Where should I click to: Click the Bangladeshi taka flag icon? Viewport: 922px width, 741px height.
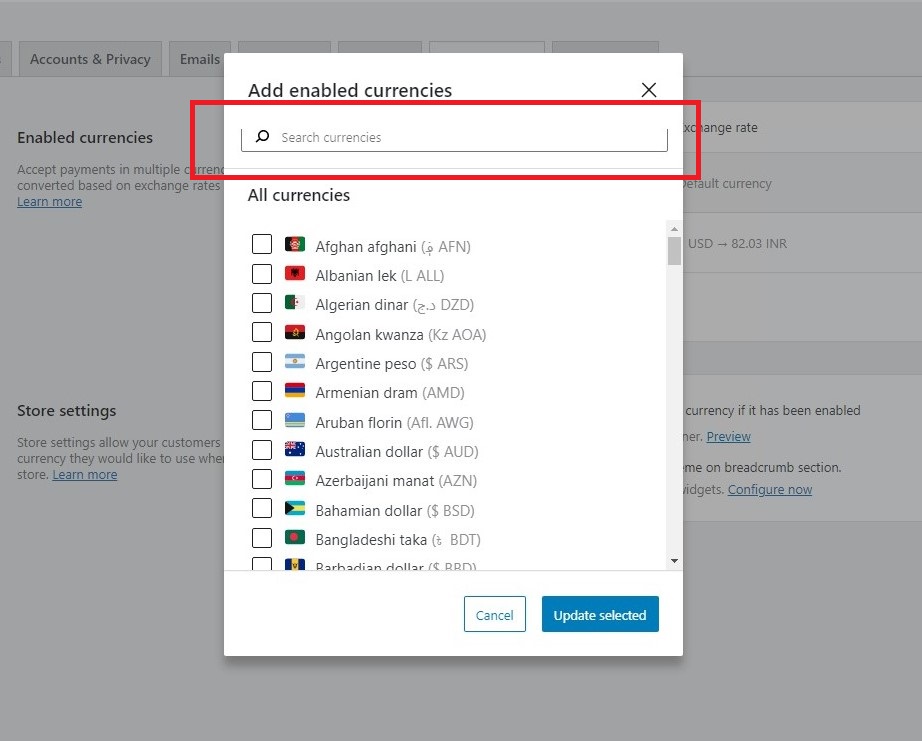pyautogui.click(x=294, y=539)
